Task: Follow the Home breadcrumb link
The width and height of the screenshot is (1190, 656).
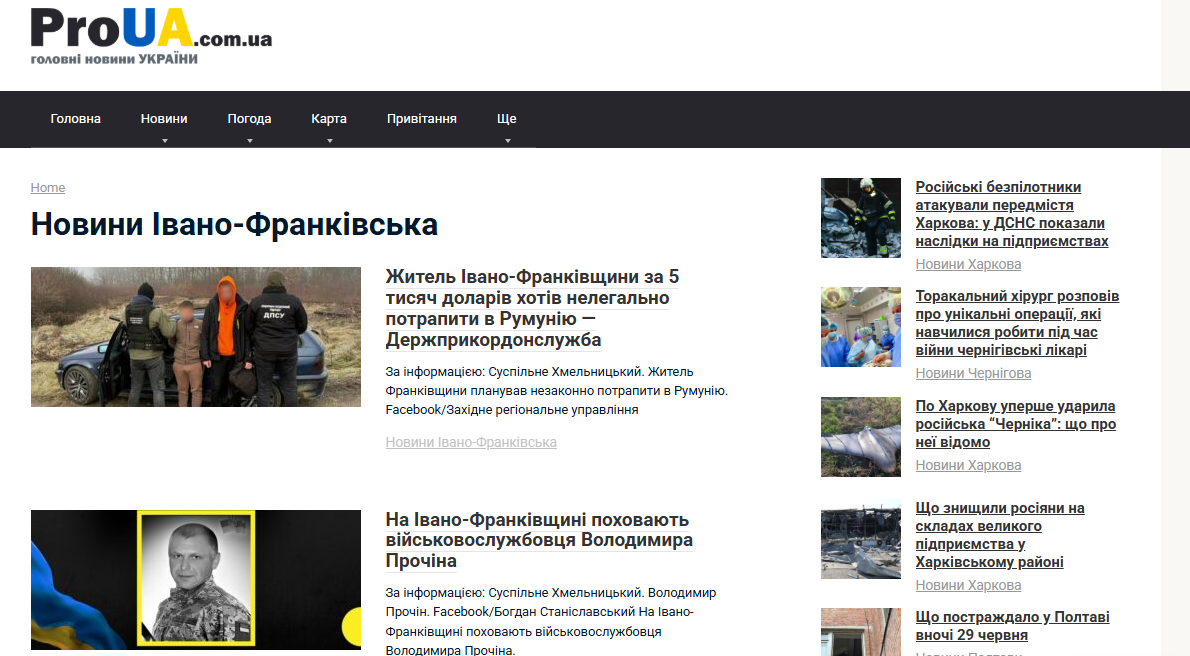Action: click(x=48, y=188)
